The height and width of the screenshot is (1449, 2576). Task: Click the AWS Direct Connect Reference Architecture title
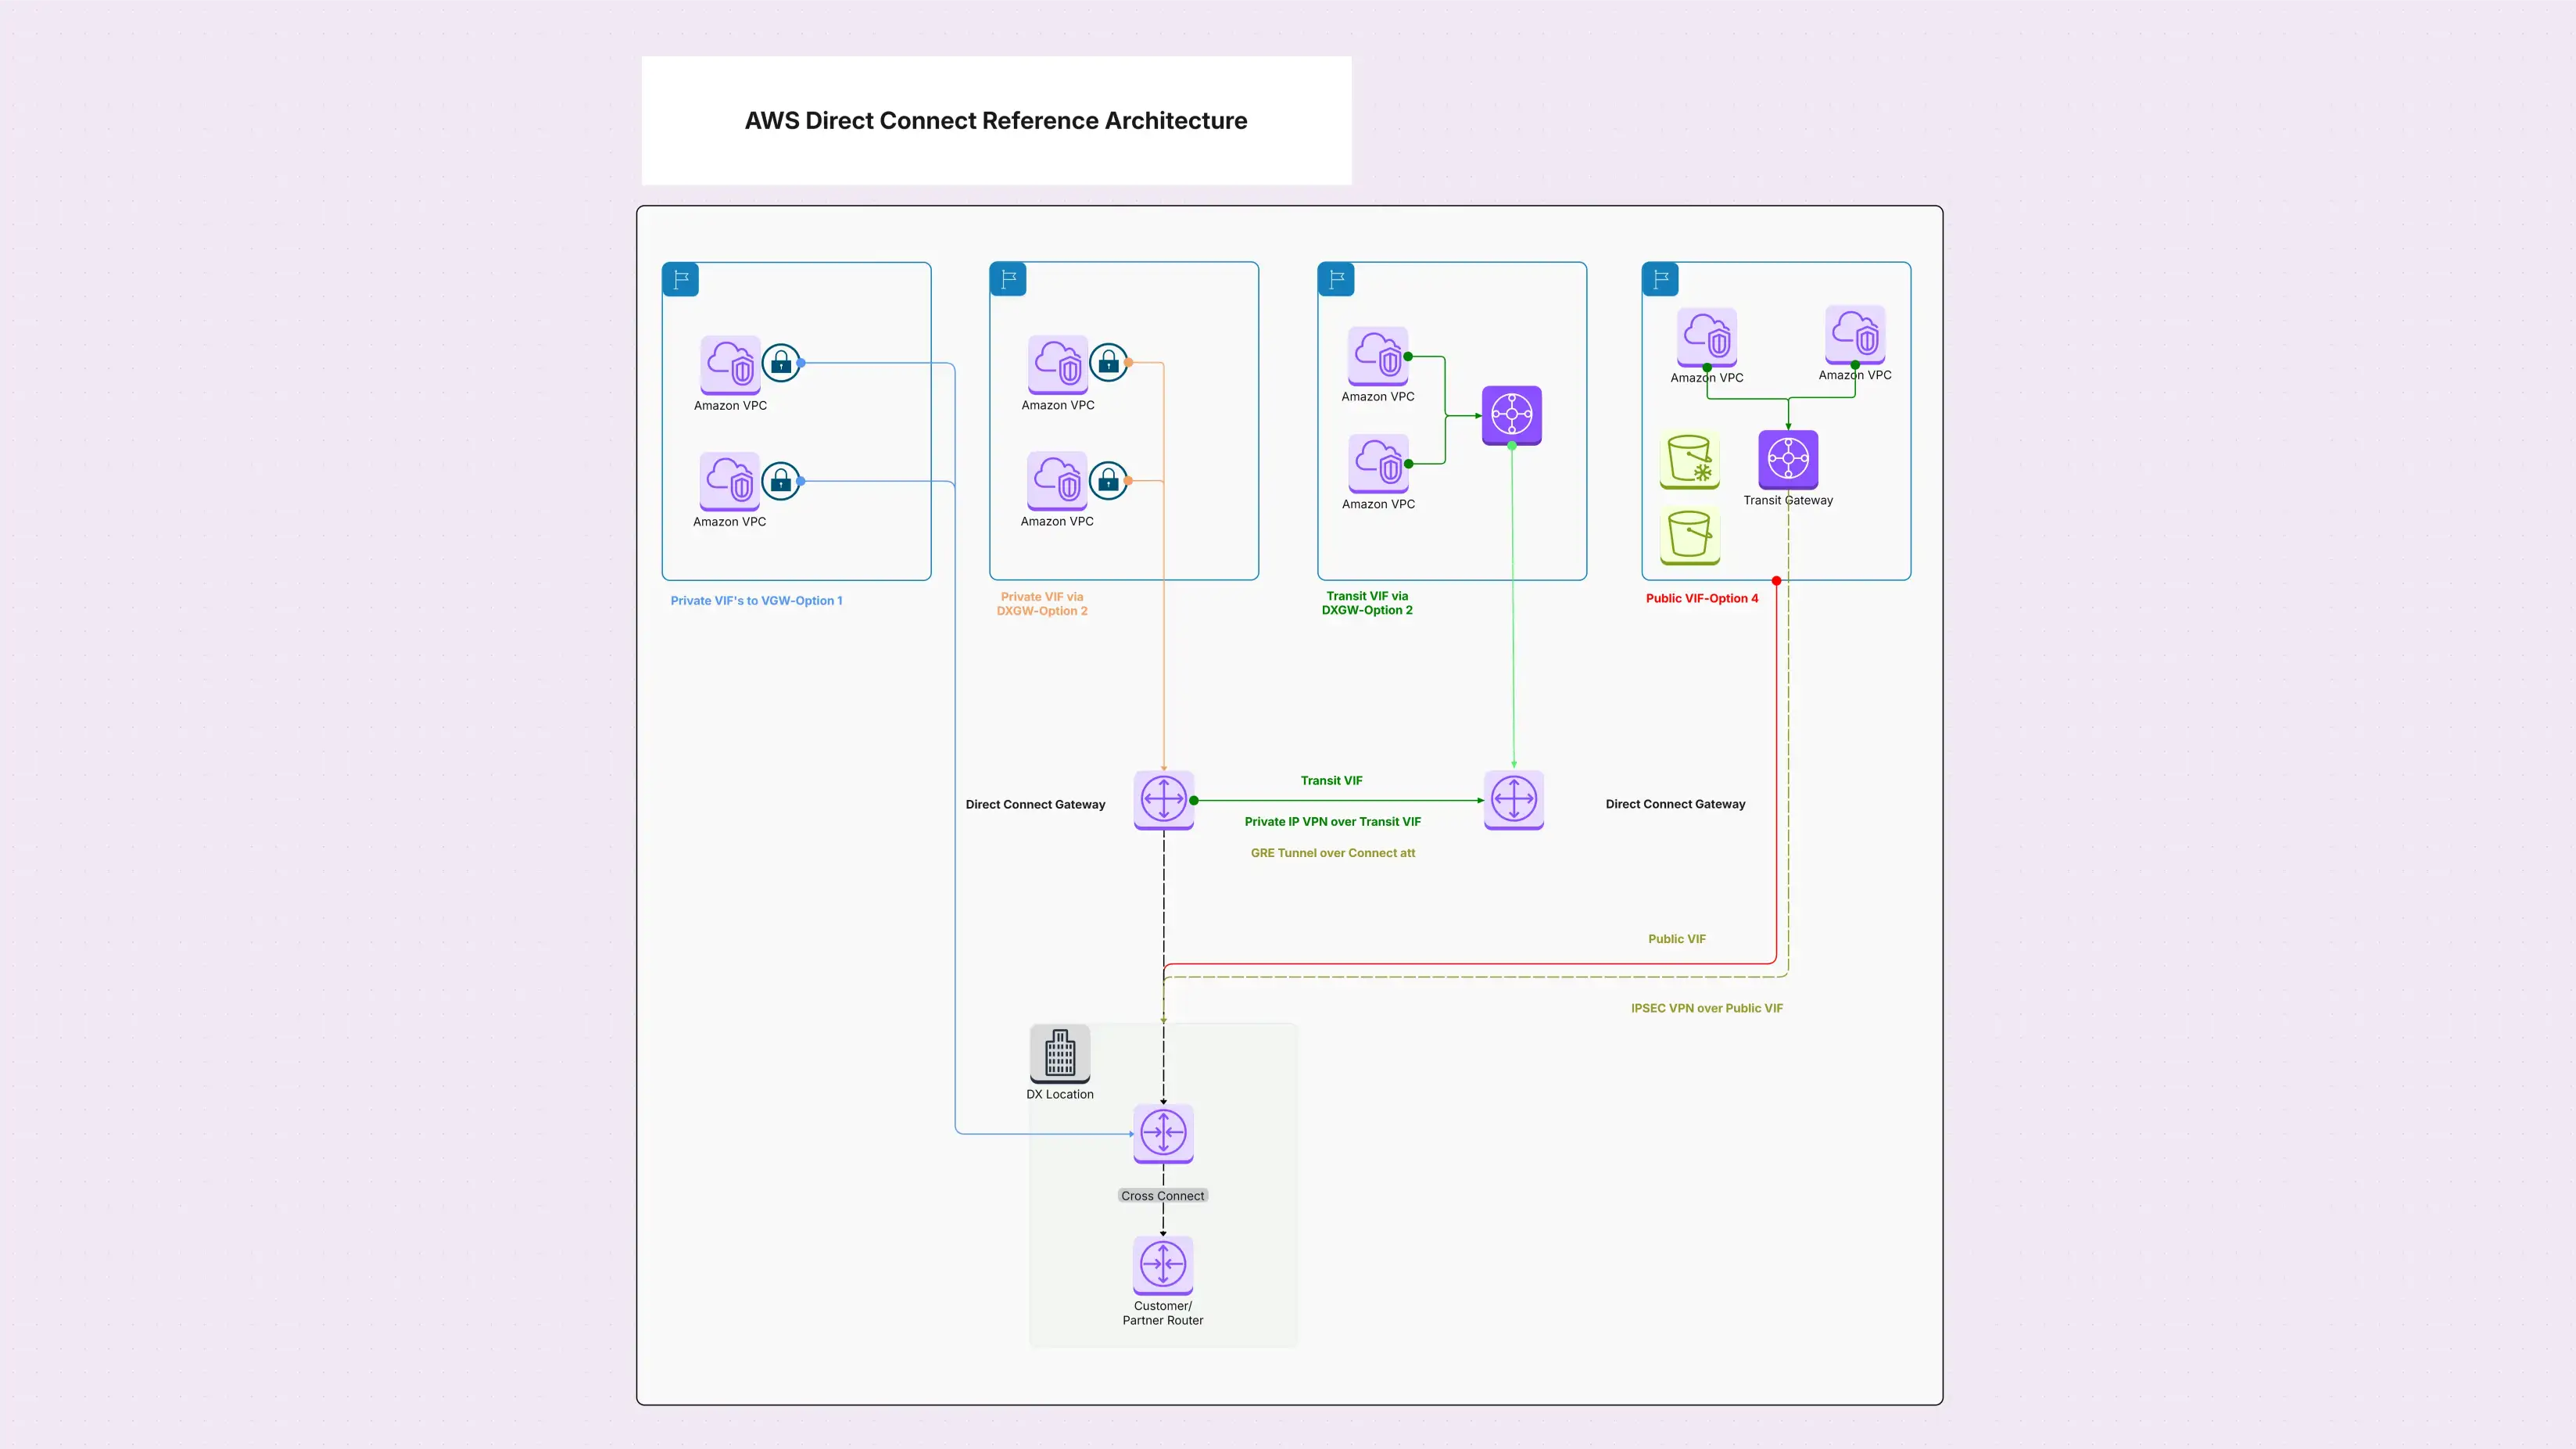click(x=996, y=120)
